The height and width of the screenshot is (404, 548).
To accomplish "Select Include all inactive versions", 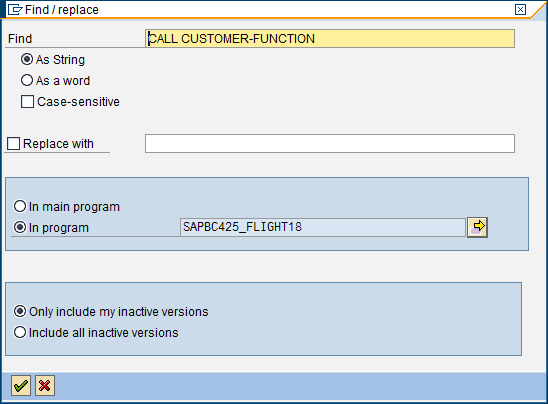I will [x=20, y=332].
